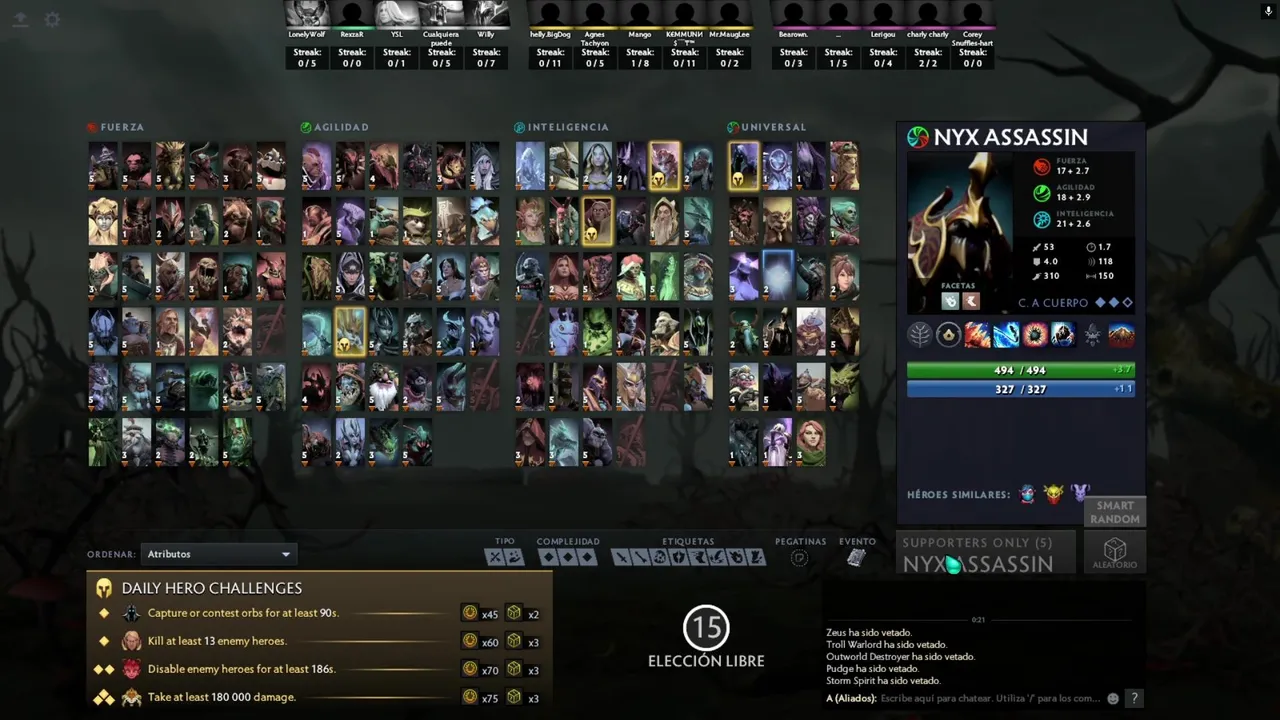Select 'Disable enemy heroes for at least 186s' challenge

[x=320, y=669]
